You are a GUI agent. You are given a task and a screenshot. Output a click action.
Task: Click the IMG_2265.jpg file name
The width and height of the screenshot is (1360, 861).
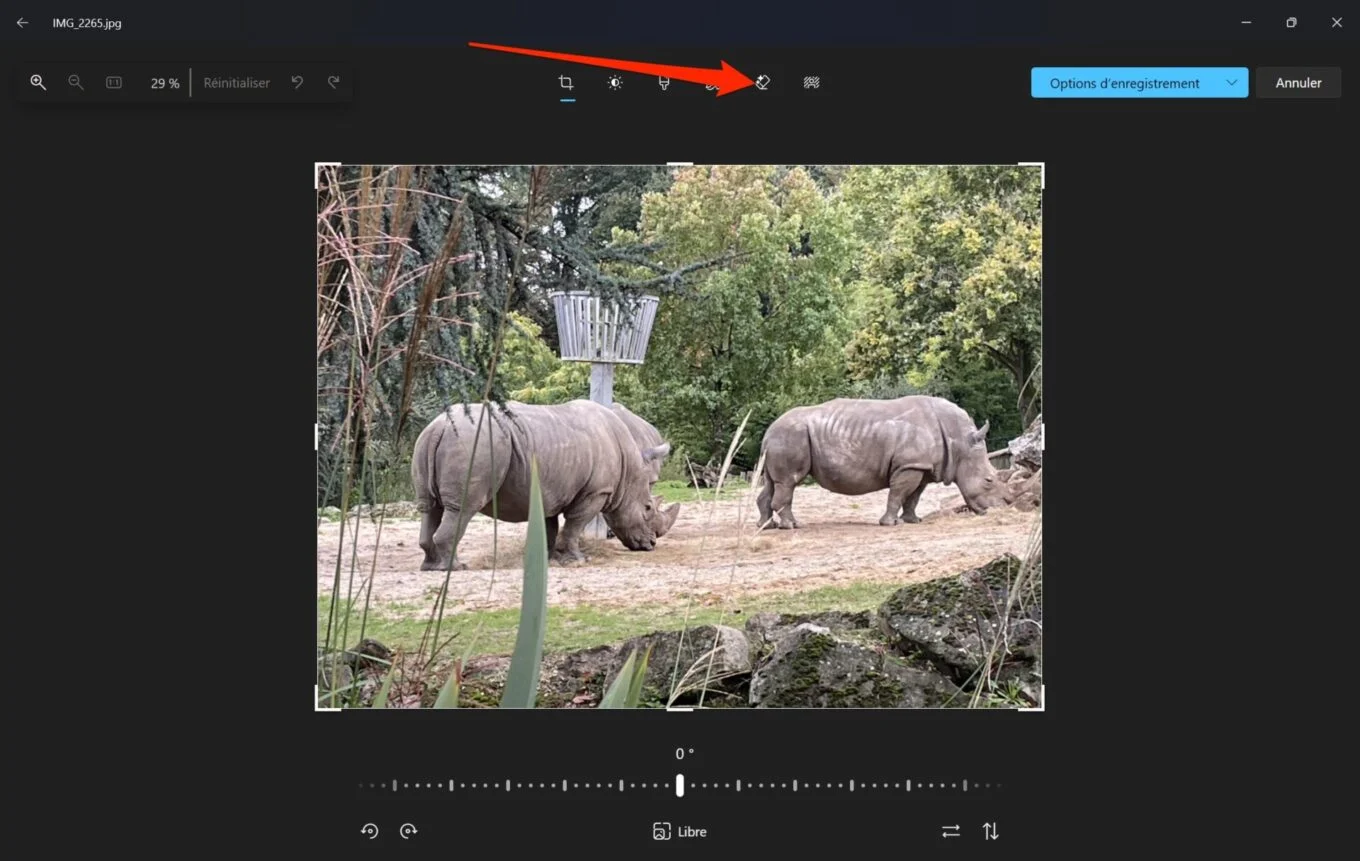click(87, 23)
